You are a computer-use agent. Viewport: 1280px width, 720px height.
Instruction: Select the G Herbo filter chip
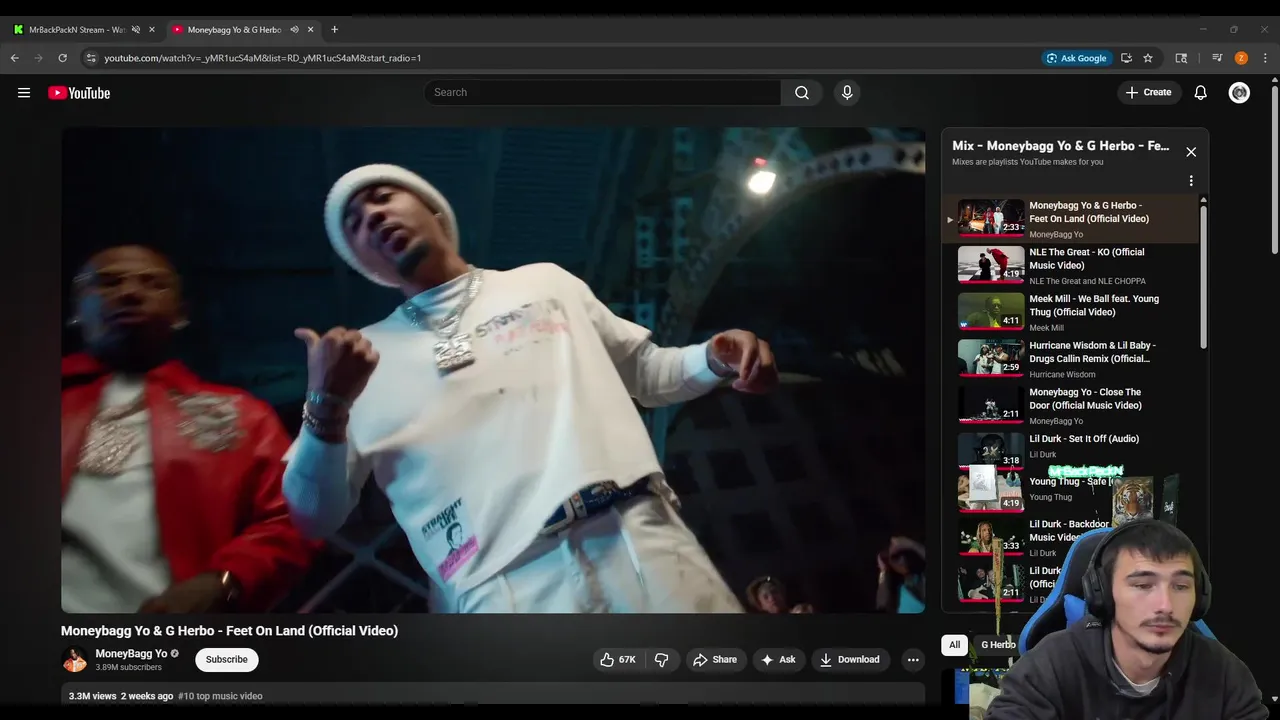click(x=997, y=645)
